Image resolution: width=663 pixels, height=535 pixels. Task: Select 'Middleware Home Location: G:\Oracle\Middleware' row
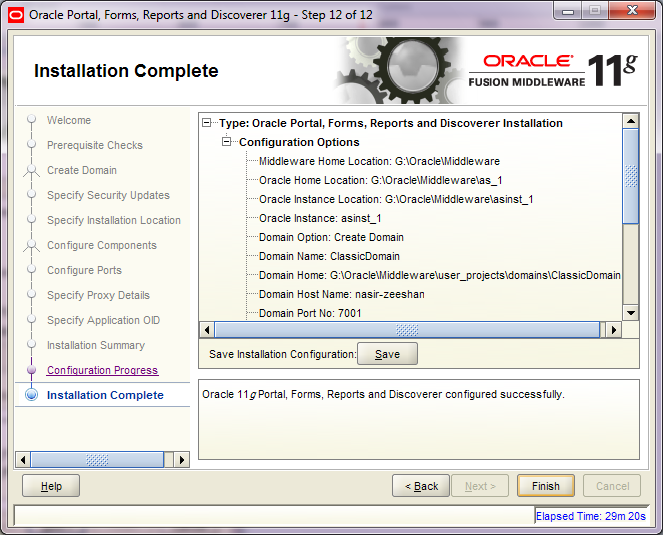click(379, 161)
